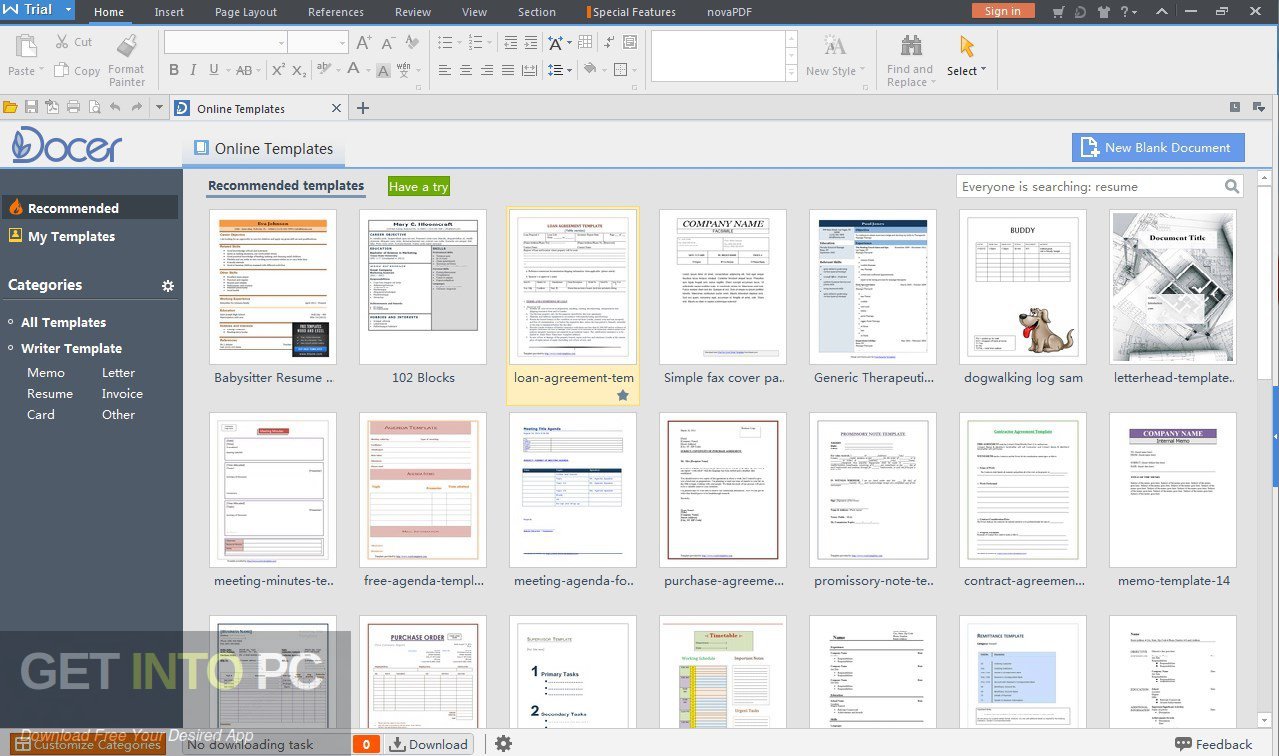Image resolution: width=1279 pixels, height=756 pixels.
Task: Click Align Right icon
Action: (x=487, y=70)
